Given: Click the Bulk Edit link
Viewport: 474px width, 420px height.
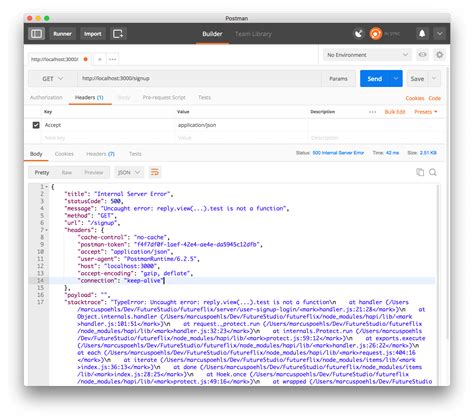Looking at the screenshot, I should 395,112.
